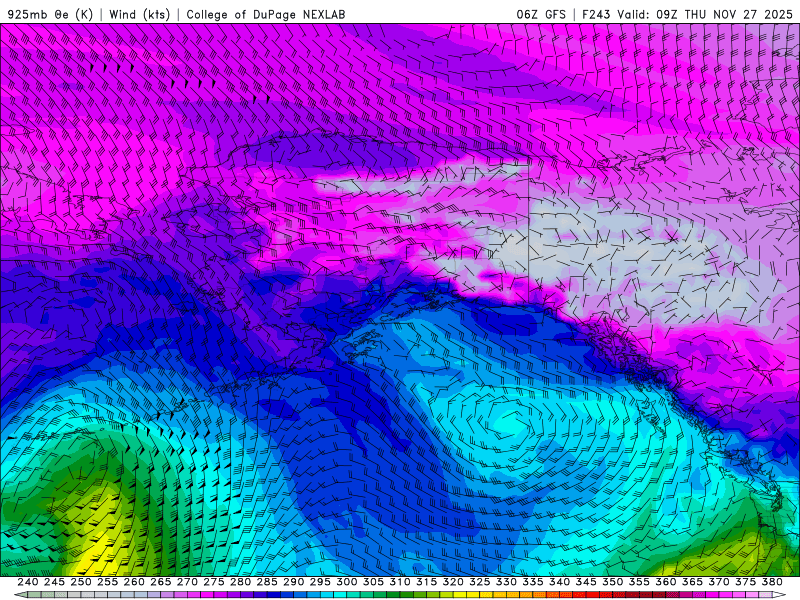The image size is (800, 600).
Task: Click 'College of DuPage NEXLAB' header text
Action: tap(266, 14)
